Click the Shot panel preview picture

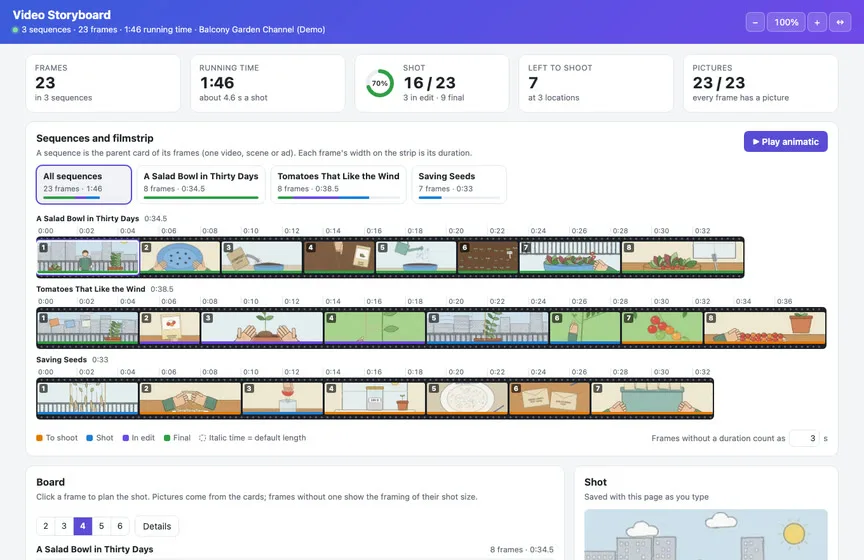tap(705, 534)
